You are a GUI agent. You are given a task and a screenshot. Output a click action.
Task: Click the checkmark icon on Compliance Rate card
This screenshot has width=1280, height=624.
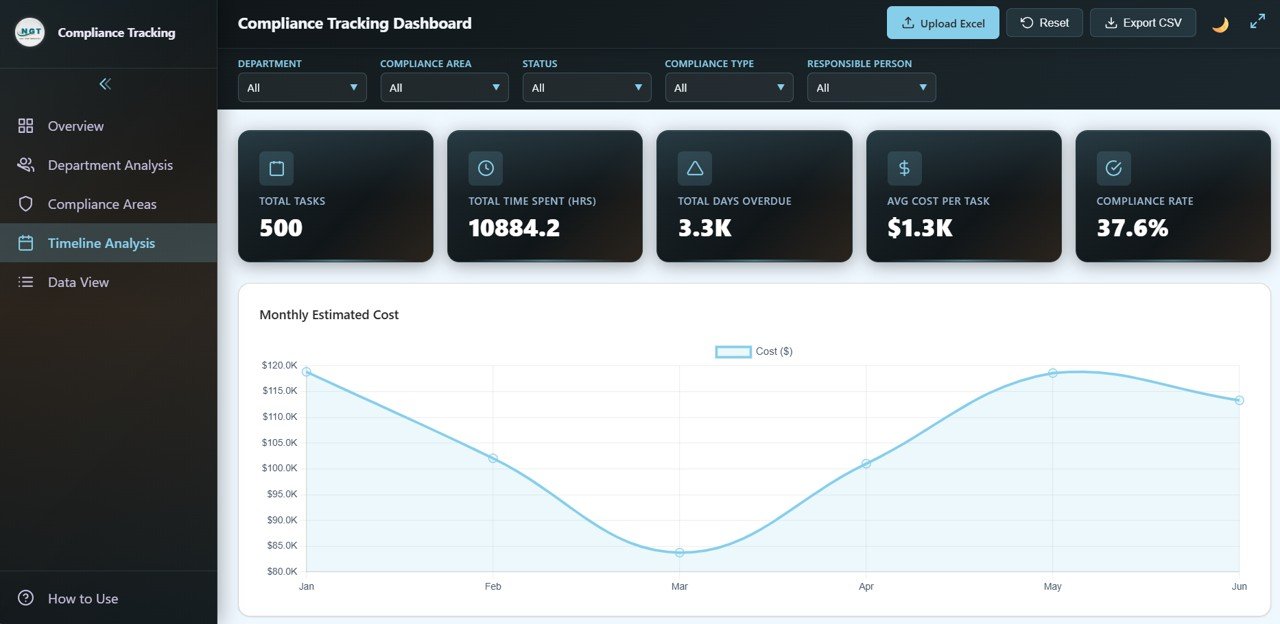click(1114, 168)
